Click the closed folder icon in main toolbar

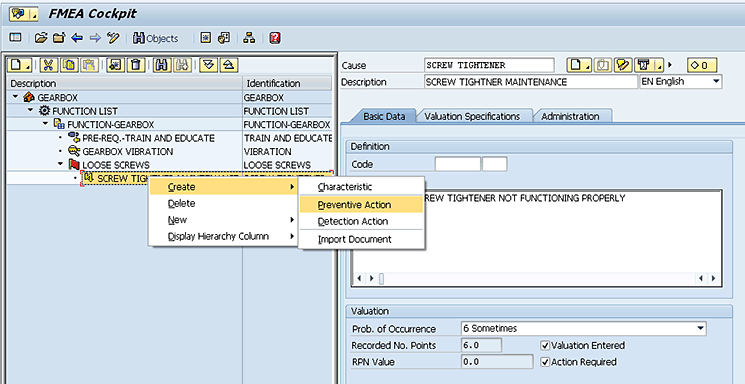point(59,38)
